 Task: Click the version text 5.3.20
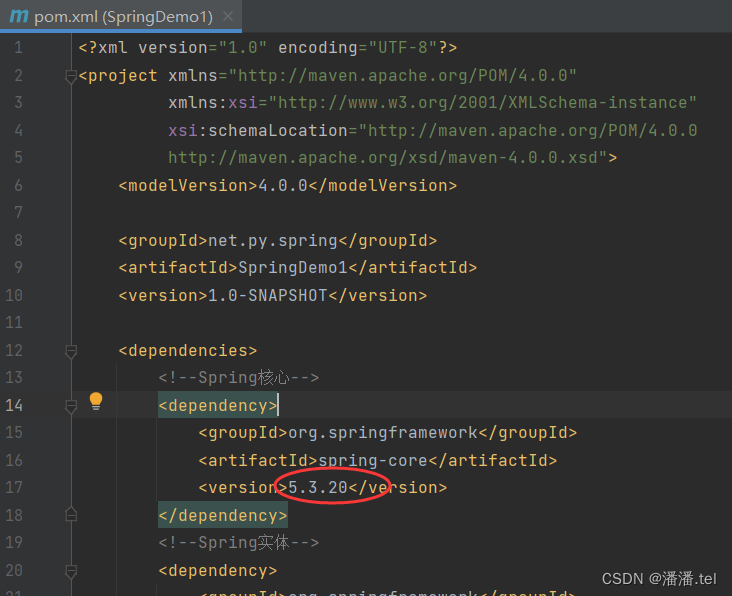click(318, 488)
